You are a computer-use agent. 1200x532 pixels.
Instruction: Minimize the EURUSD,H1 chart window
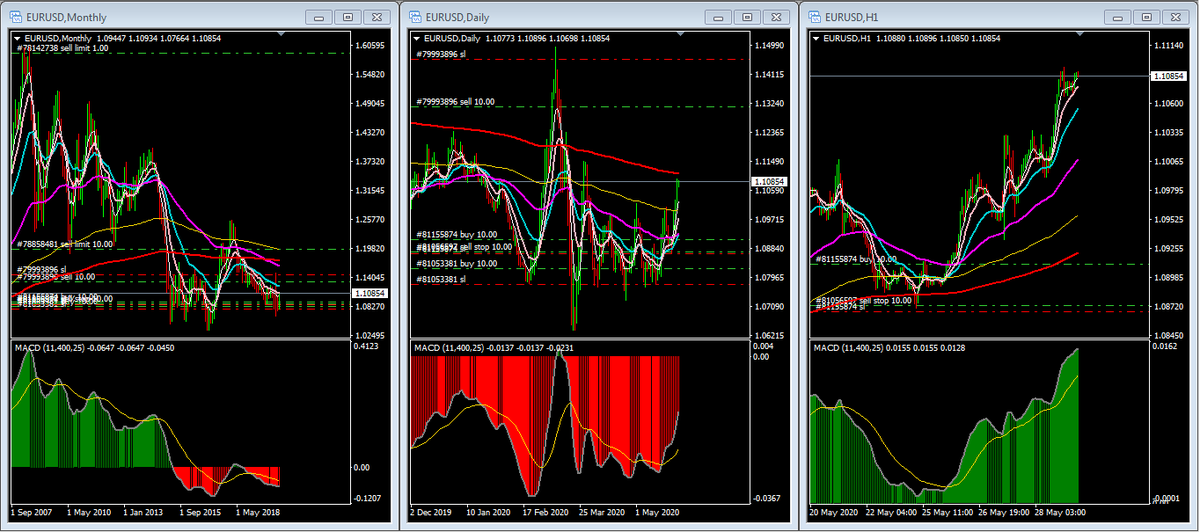1120,17
